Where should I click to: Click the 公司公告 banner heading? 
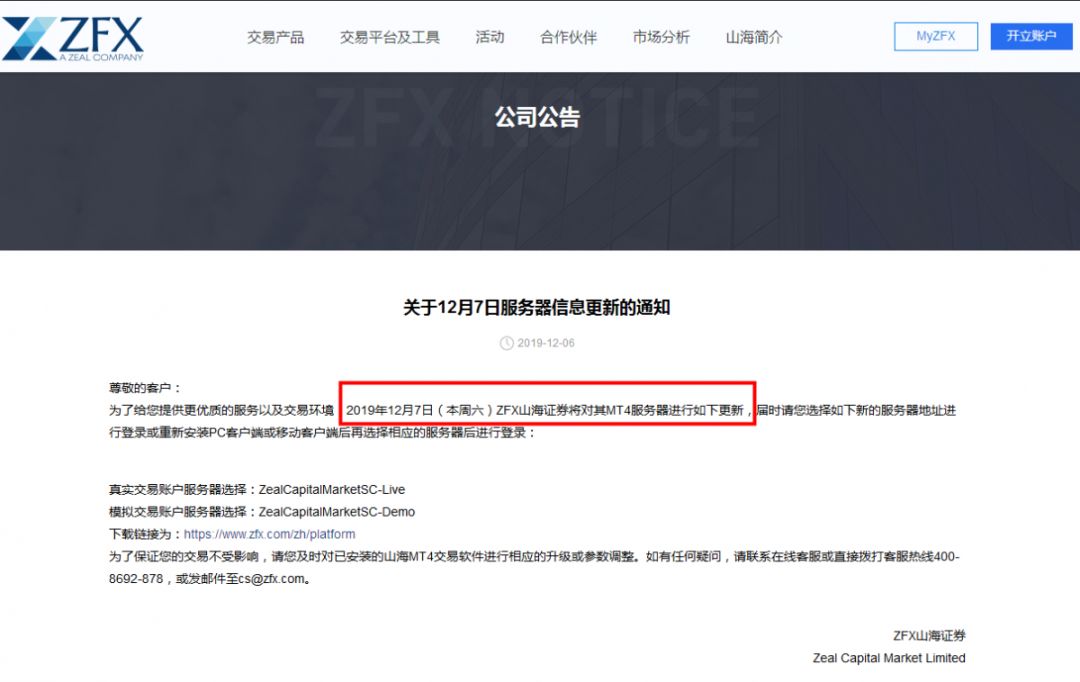537,117
